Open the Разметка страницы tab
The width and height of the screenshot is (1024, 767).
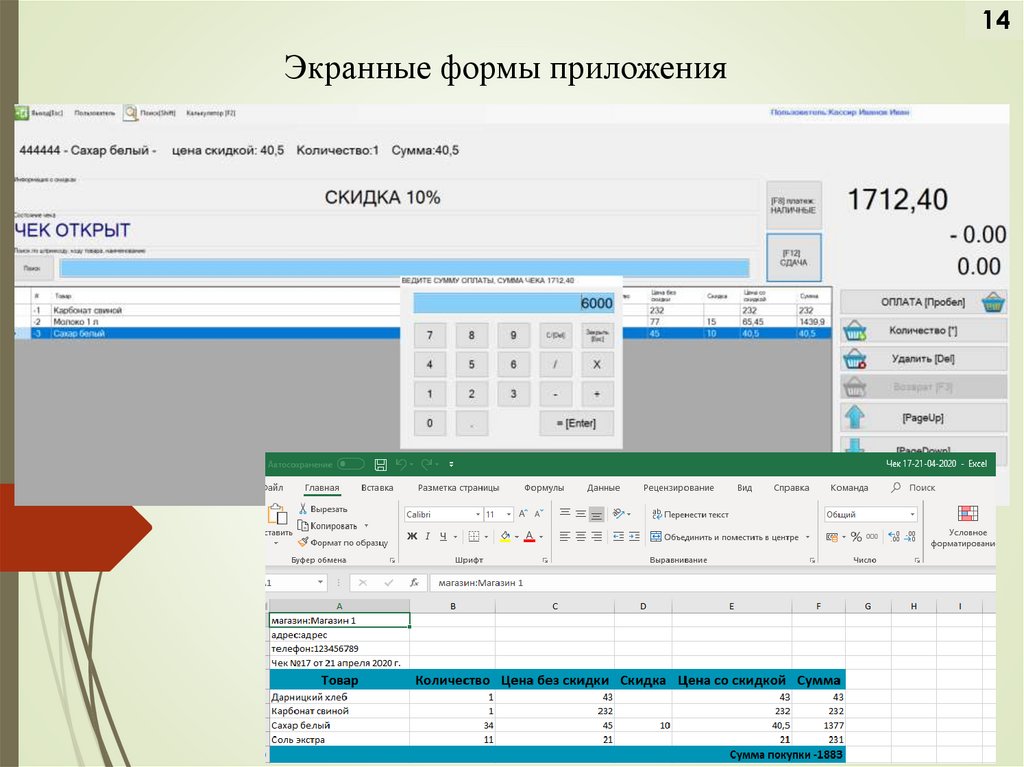click(x=458, y=487)
